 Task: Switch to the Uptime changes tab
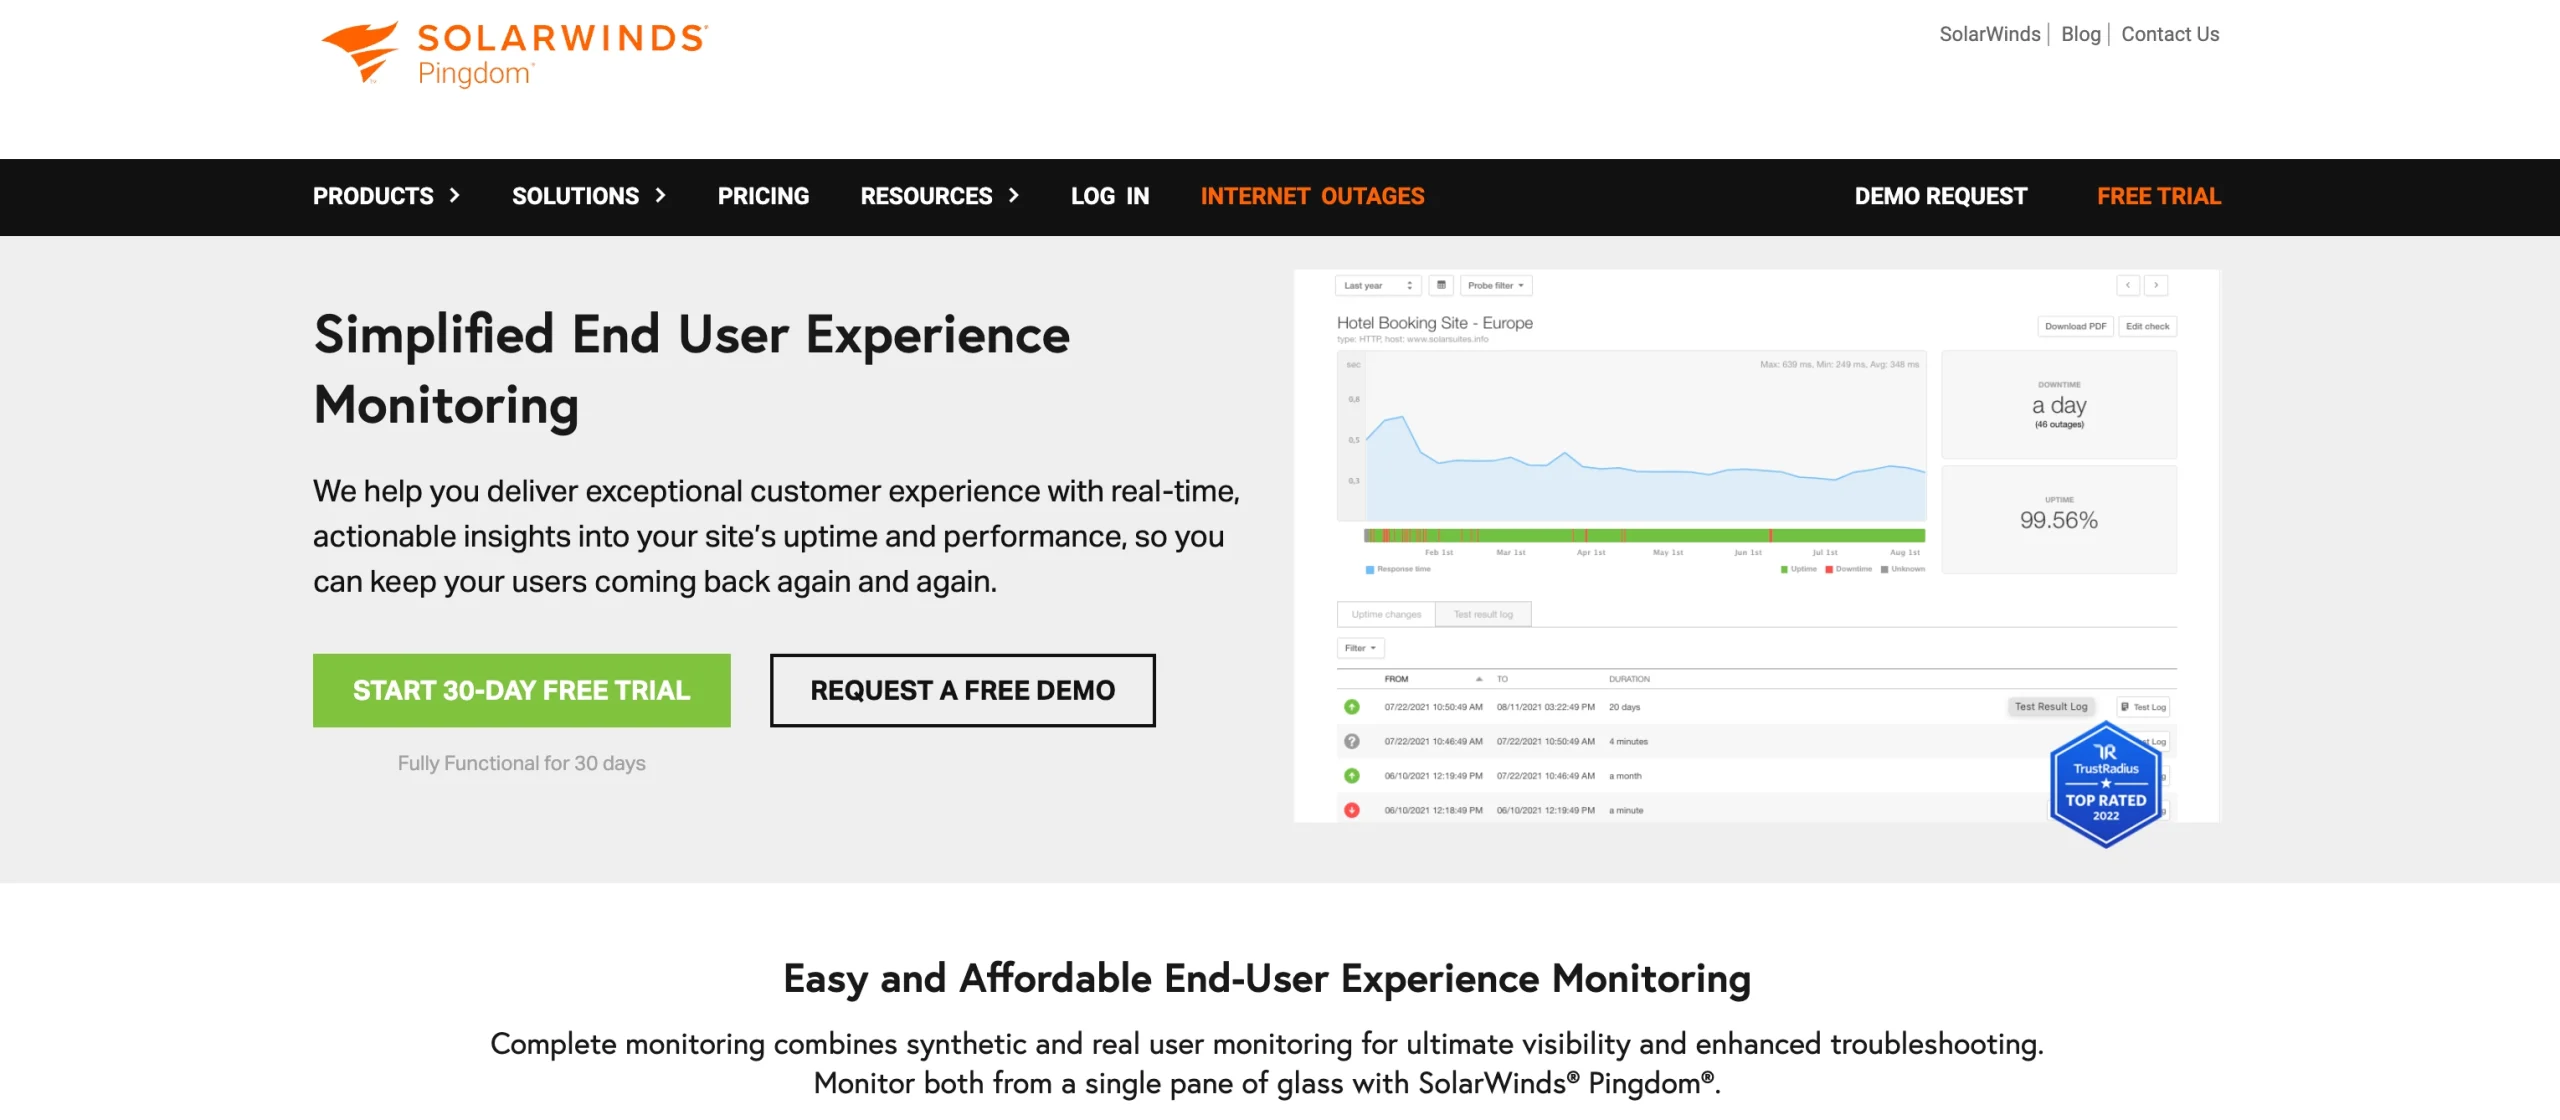pyautogui.click(x=1386, y=614)
